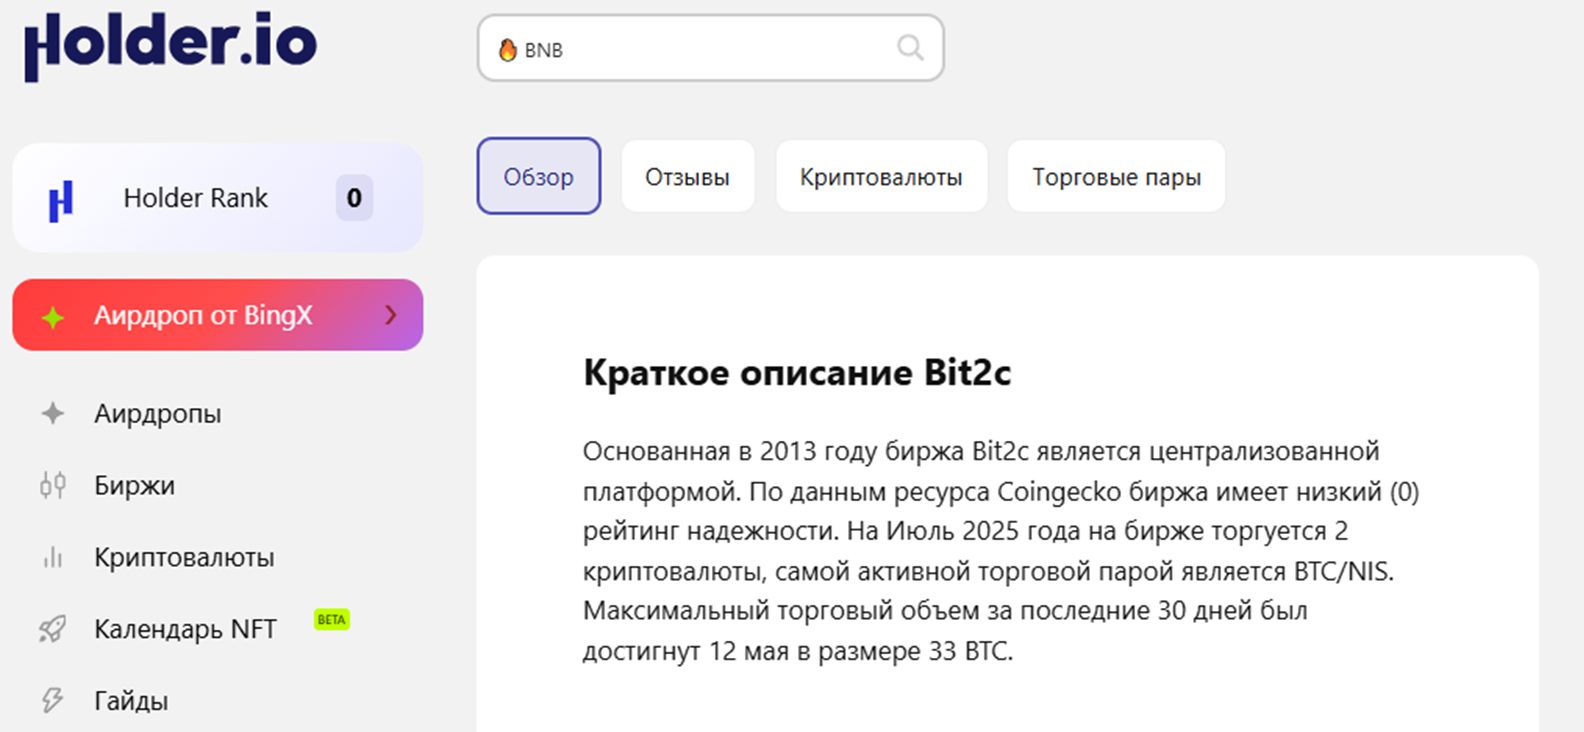Switch to the Криптовалюты tab

pyautogui.click(x=881, y=177)
